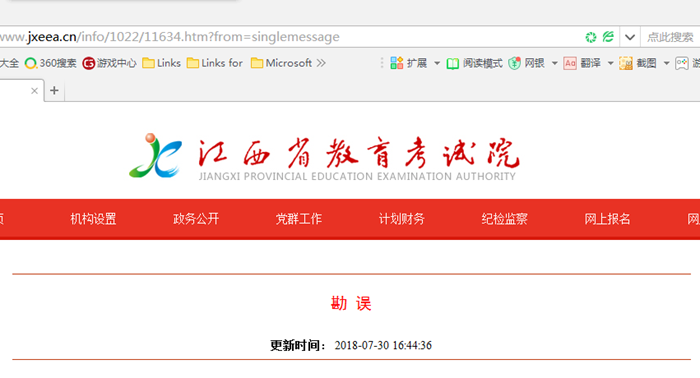Open the 网上报名 navigation menu
700x378 pixels.
tap(607, 219)
